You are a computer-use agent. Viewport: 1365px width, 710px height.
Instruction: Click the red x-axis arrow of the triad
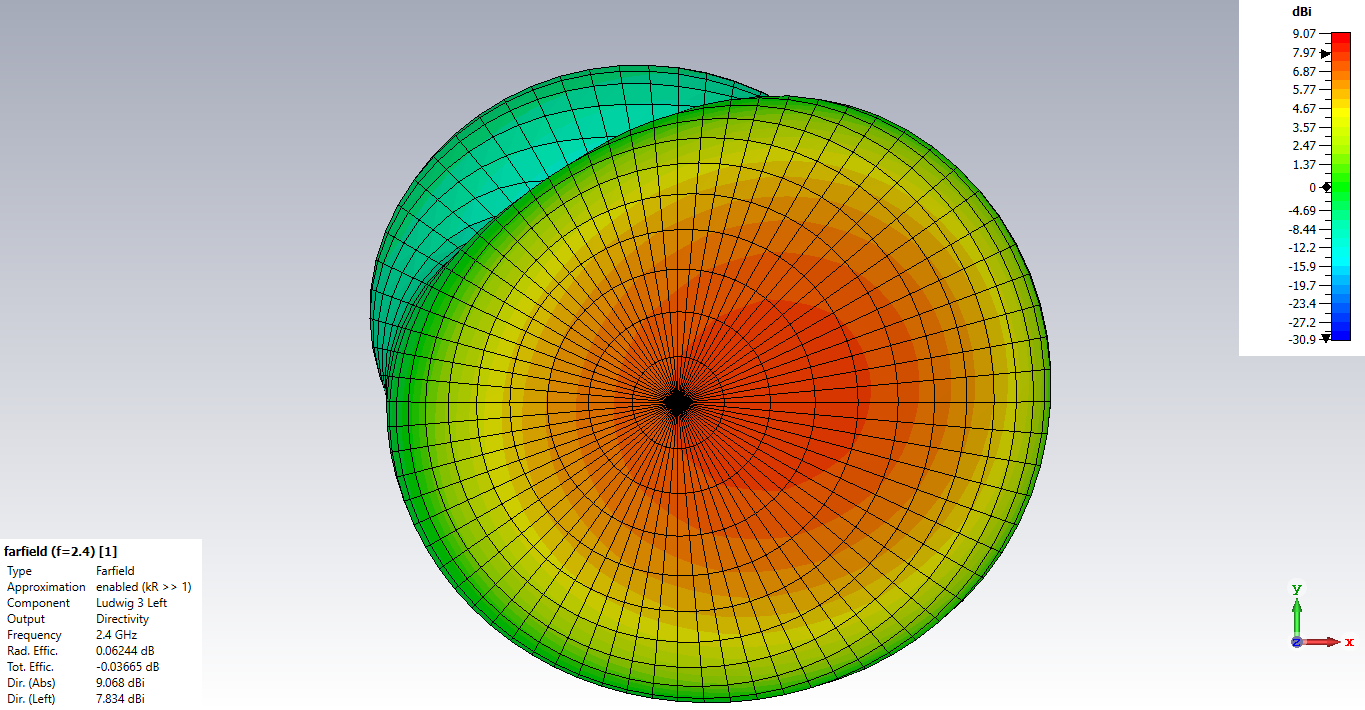(x=1325, y=641)
